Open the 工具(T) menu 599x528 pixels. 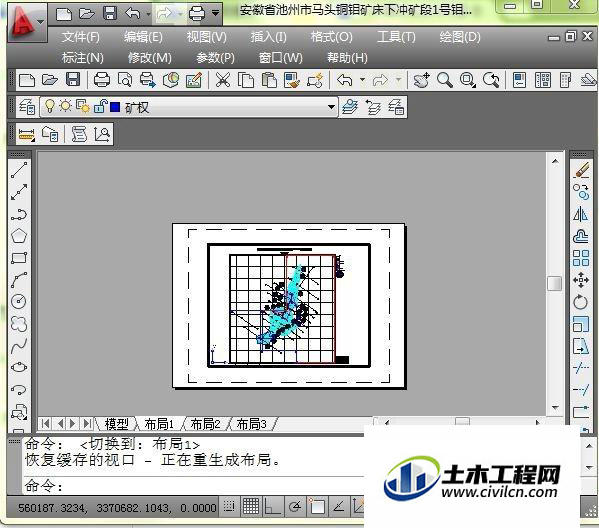(396, 37)
